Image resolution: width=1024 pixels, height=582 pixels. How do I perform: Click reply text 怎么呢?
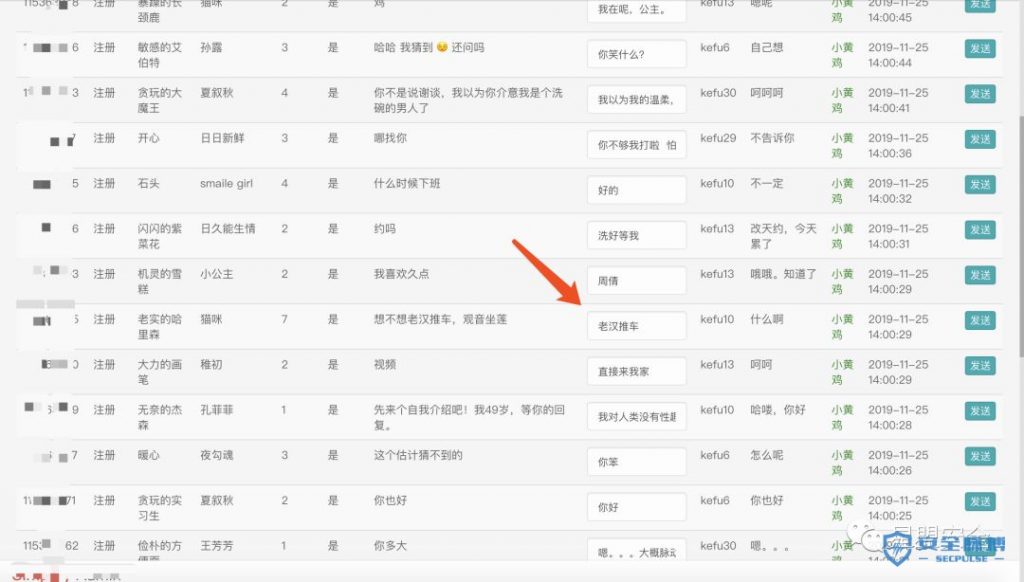coord(766,455)
